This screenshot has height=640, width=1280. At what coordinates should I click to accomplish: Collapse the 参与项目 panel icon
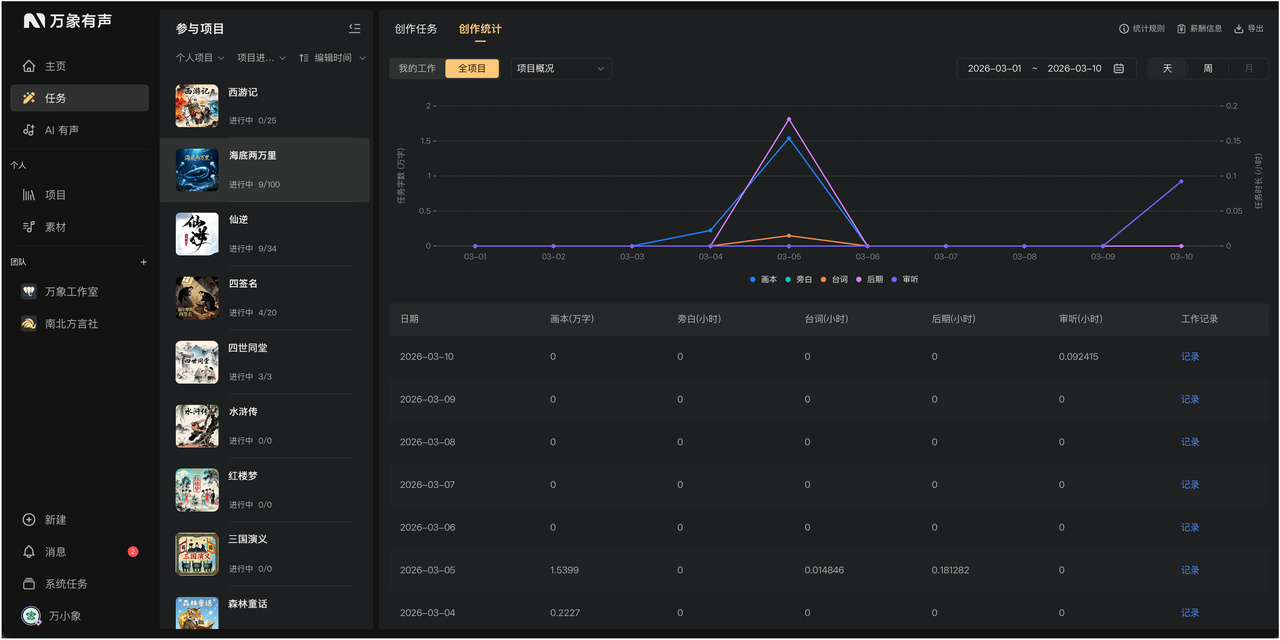[354, 29]
